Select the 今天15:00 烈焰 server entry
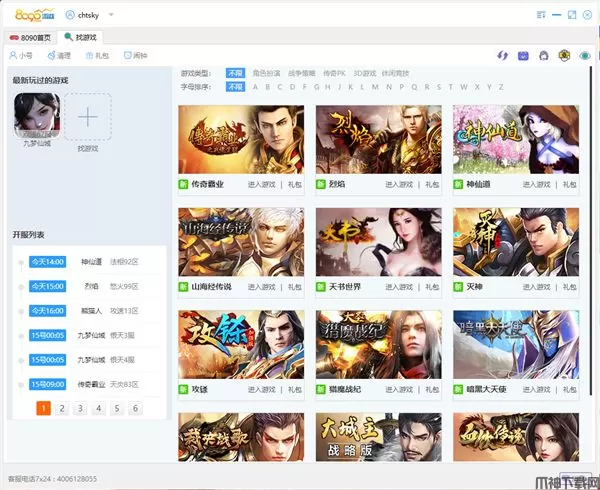 pos(88,287)
